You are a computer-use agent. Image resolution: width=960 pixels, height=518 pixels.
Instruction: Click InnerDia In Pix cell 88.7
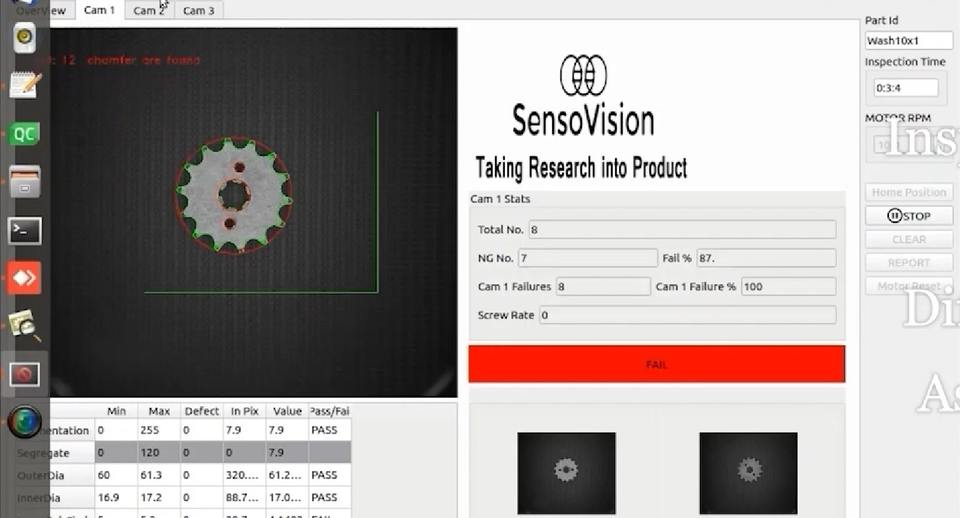point(244,498)
